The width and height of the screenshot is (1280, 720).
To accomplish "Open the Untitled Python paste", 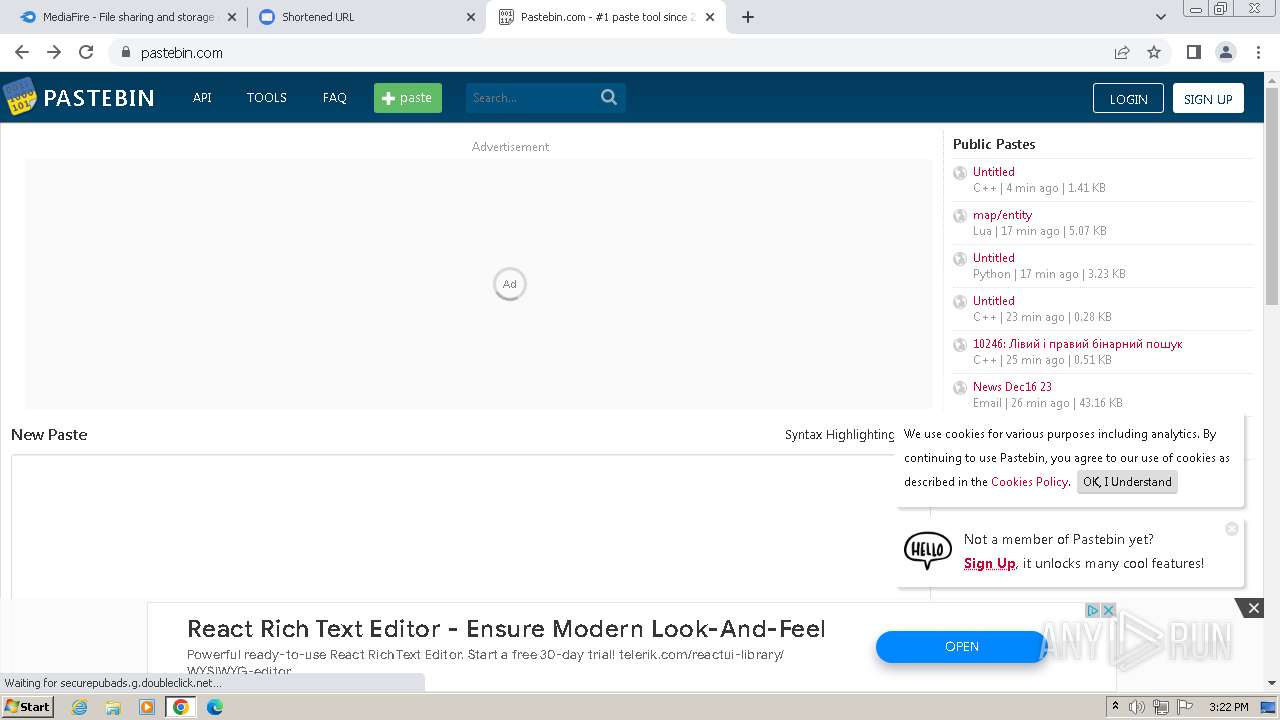I will coord(993,258).
